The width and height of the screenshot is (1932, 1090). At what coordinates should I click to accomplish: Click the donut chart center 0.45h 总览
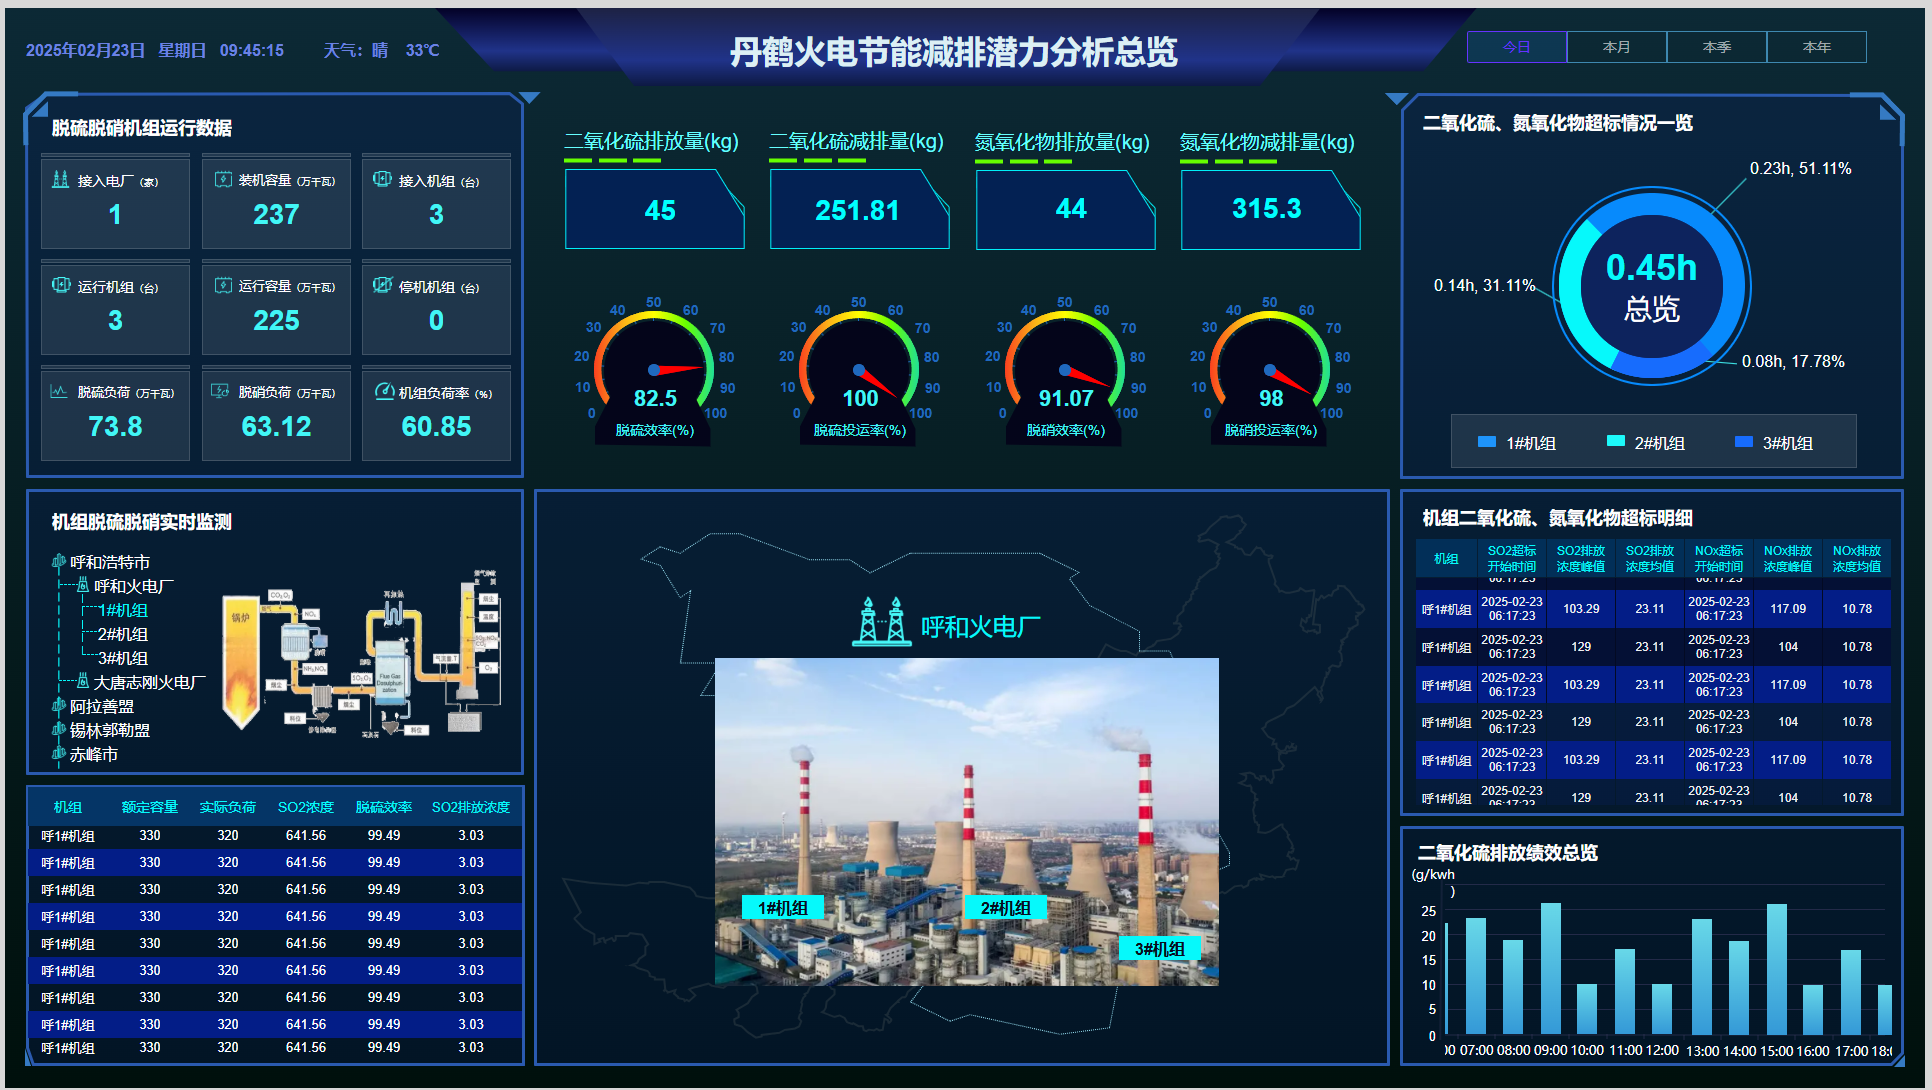(1651, 286)
